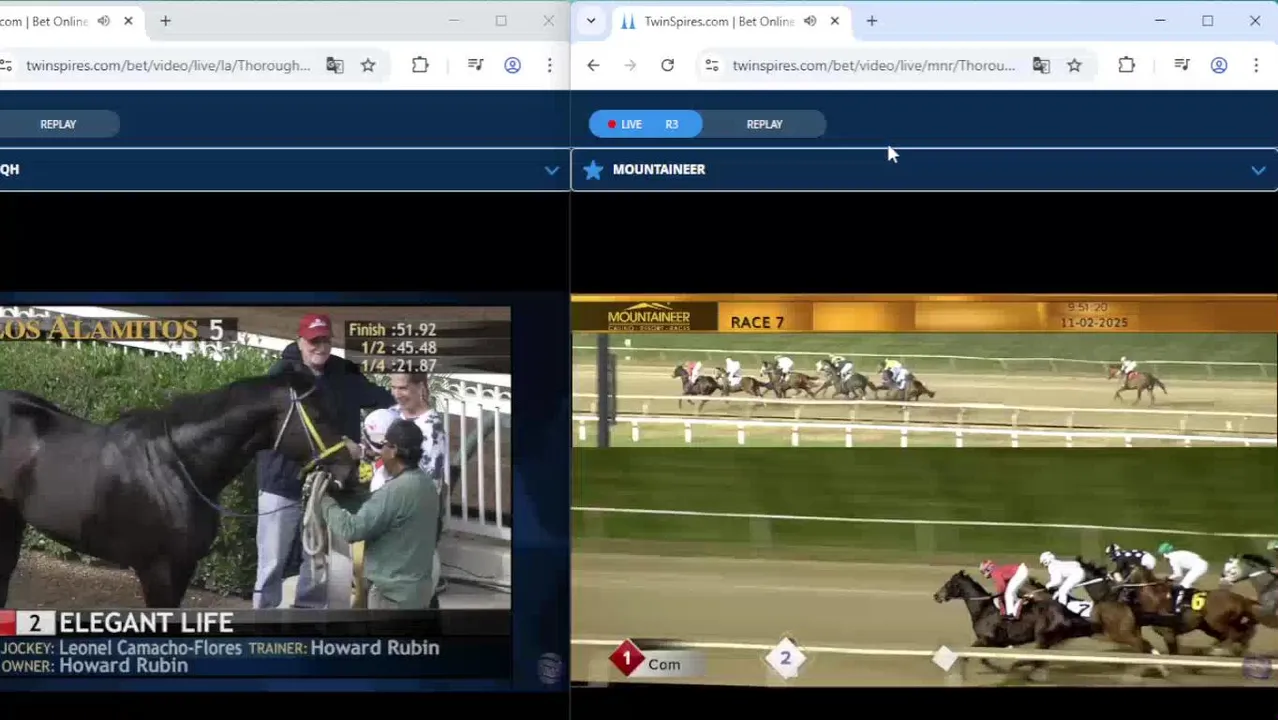Open Chrome menu dots in right window
1278x720 pixels.
pyautogui.click(x=1256, y=65)
